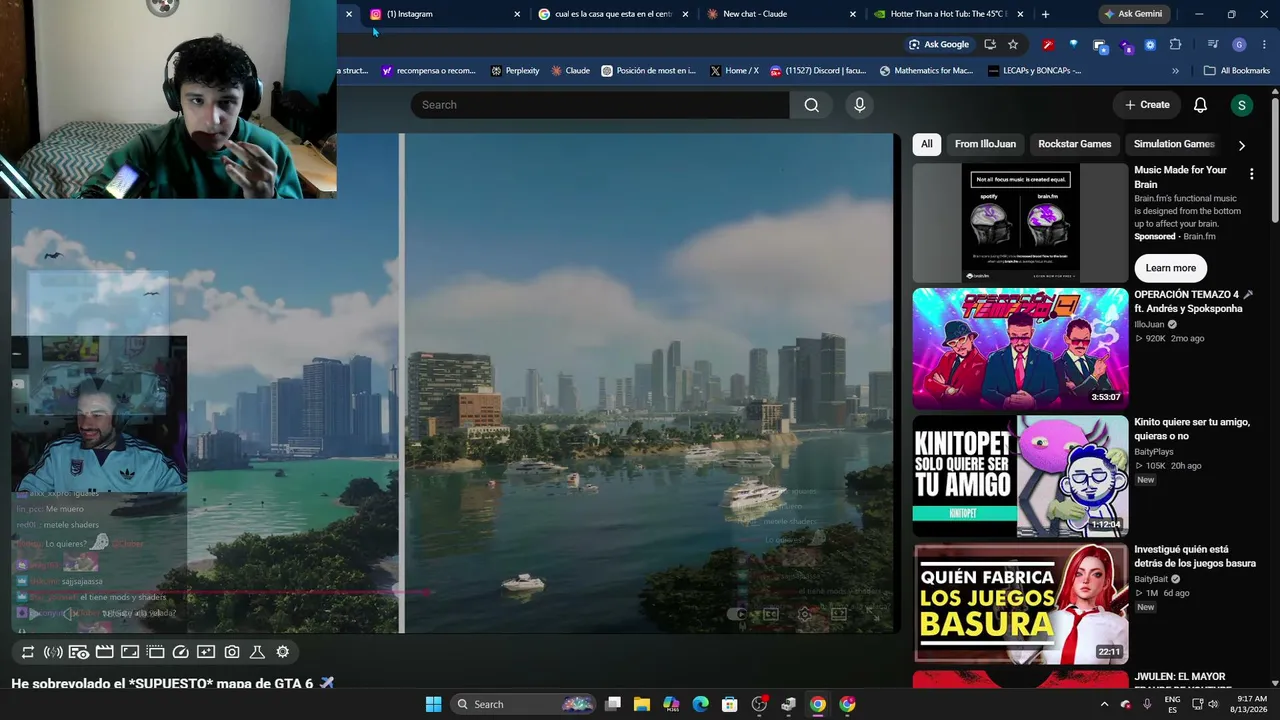
Task: Click the Learn more button on the ad
Action: tap(1171, 268)
